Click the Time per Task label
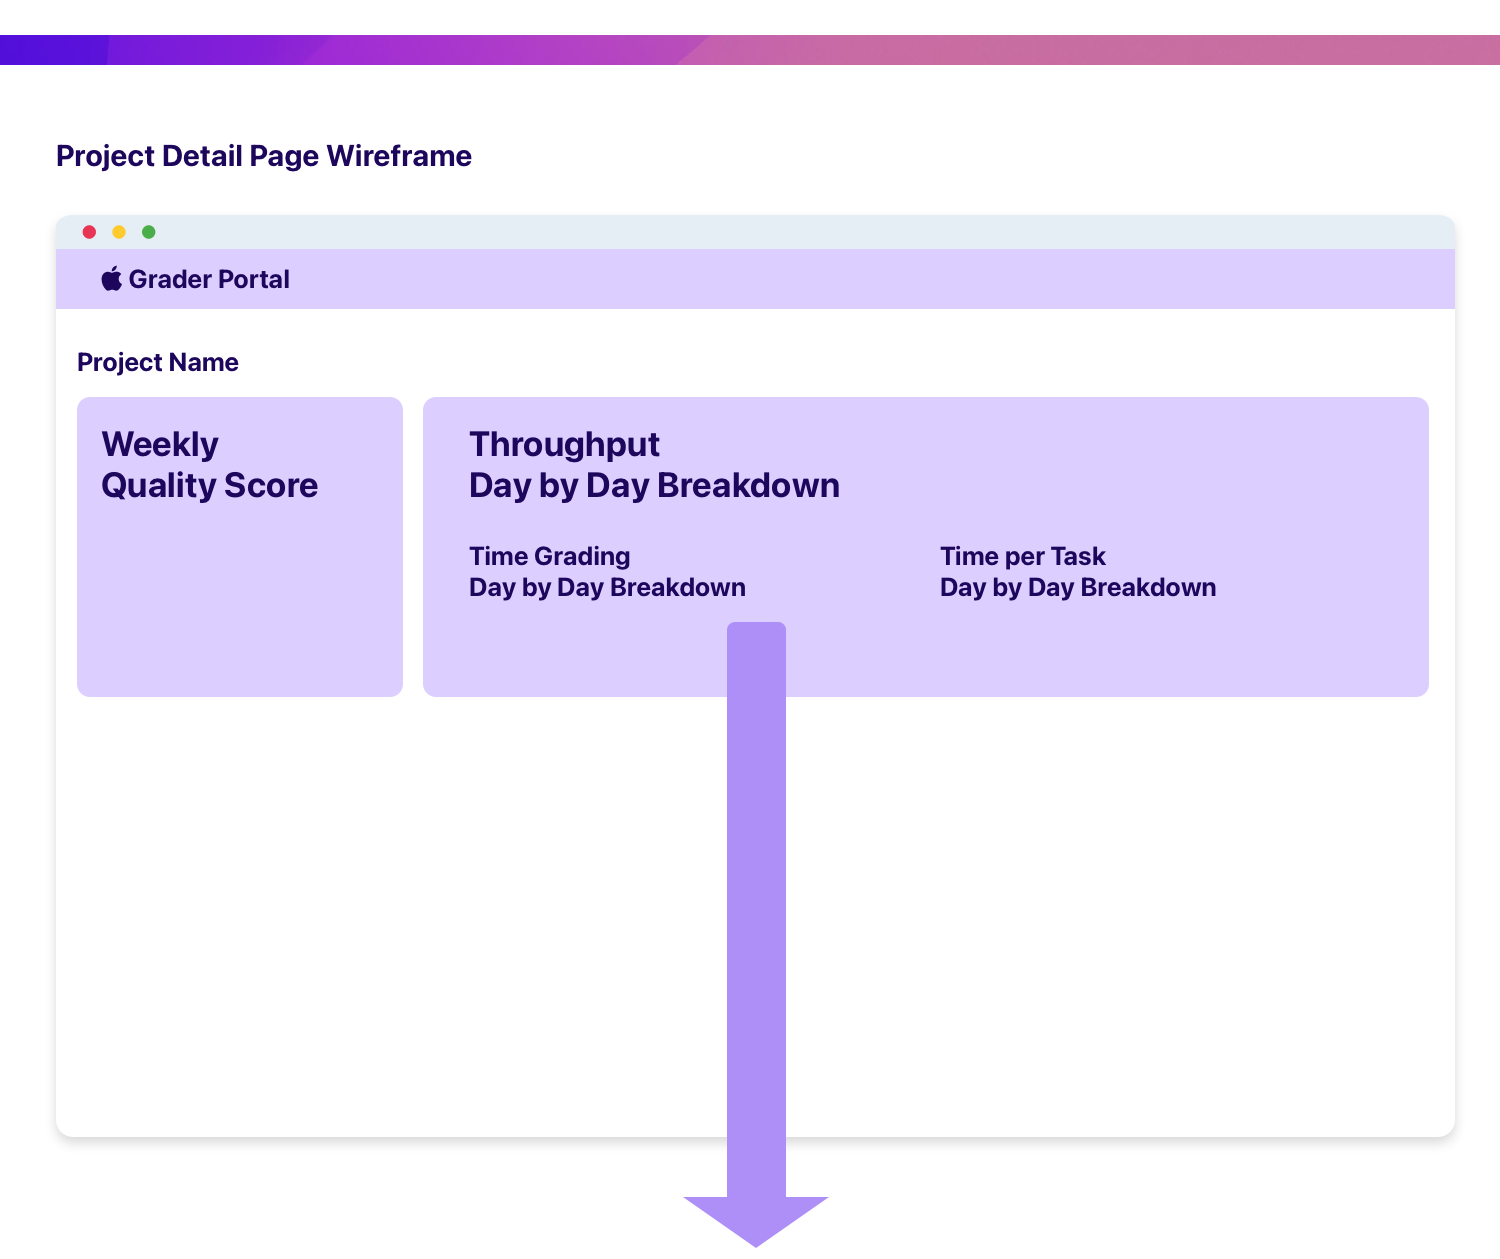 (x=1022, y=556)
